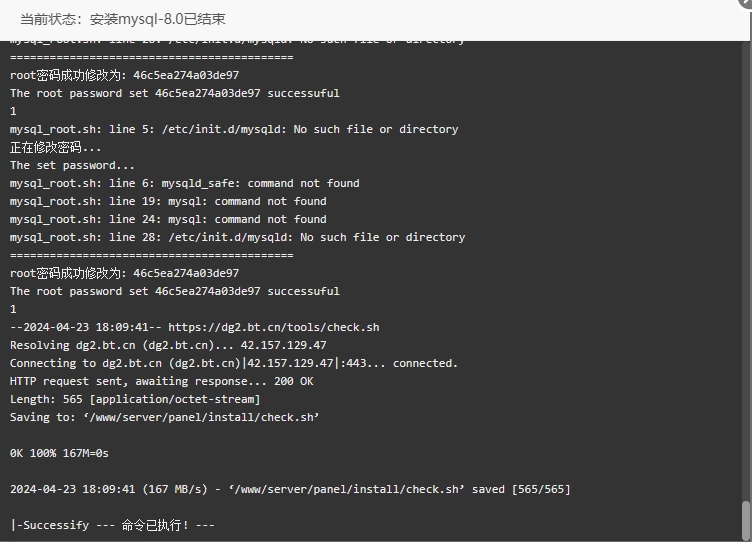752x542 pixels.
Task: Click the lower '=====' separator line
Action: [x=152, y=255]
